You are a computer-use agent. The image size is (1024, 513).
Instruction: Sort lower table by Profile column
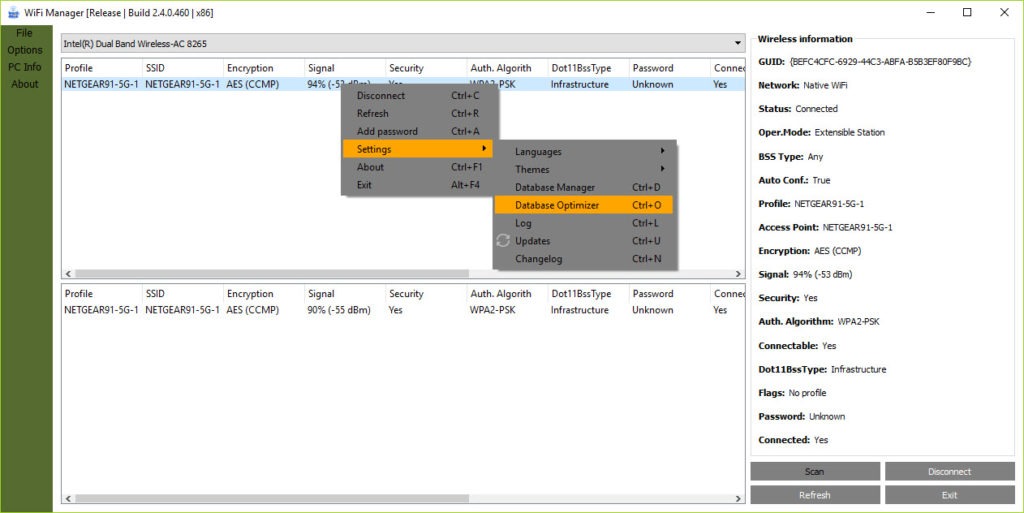[102, 294]
